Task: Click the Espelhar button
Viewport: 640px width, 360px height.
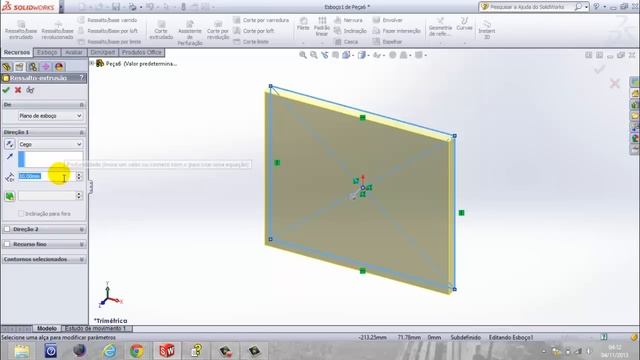Action: (x=388, y=42)
